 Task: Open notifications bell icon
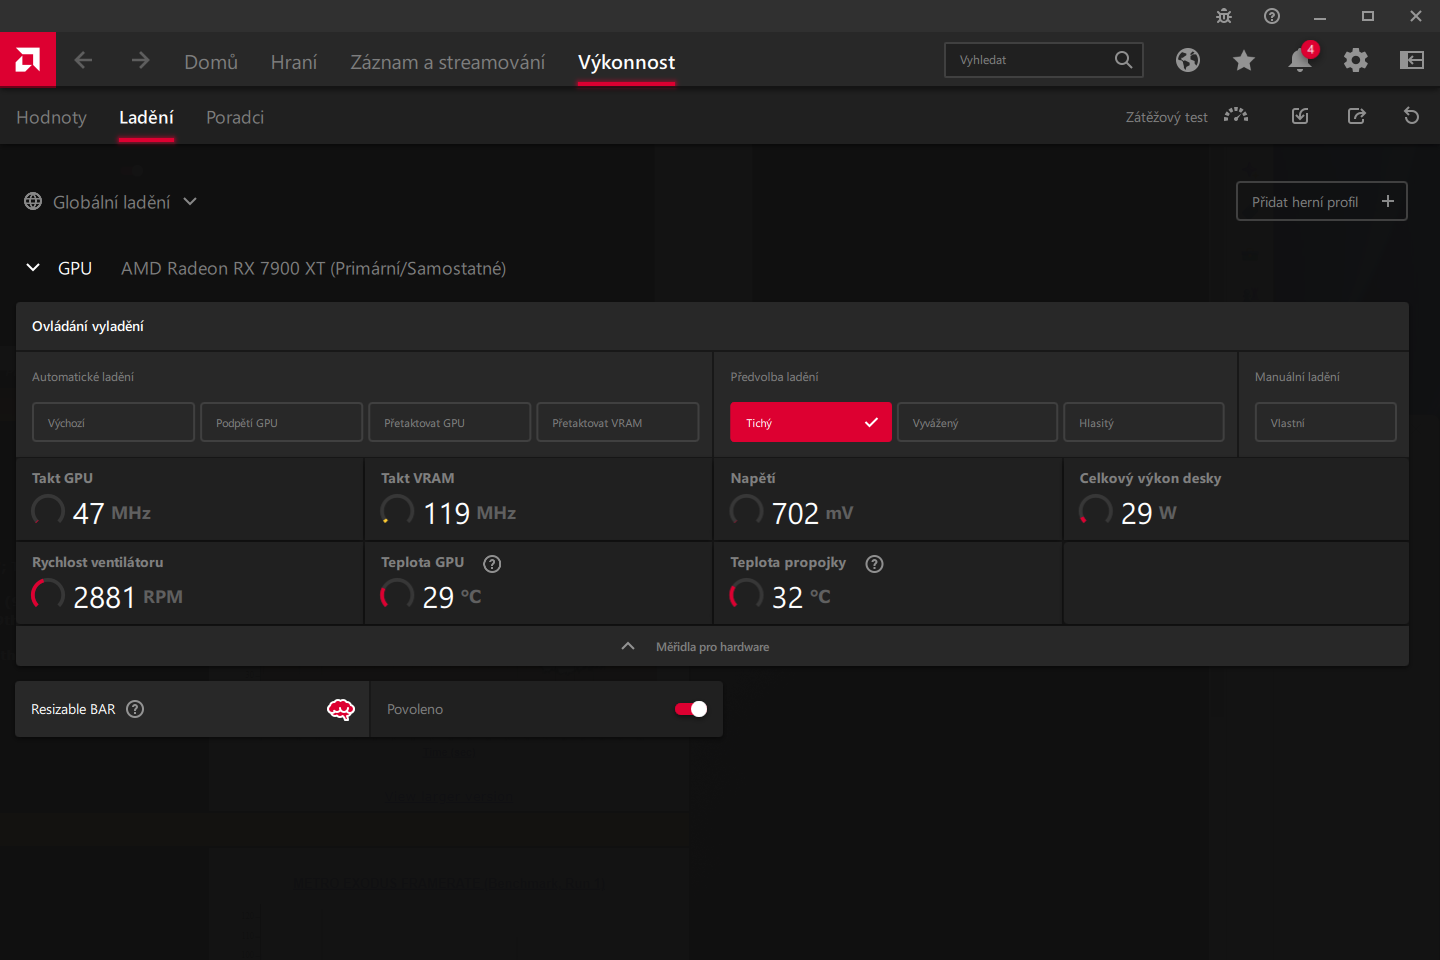coord(1300,60)
